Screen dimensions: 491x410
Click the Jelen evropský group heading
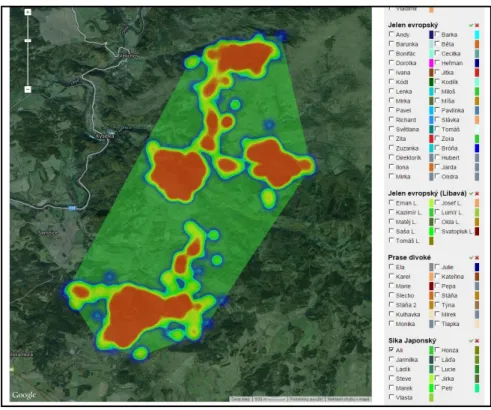coord(413,25)
